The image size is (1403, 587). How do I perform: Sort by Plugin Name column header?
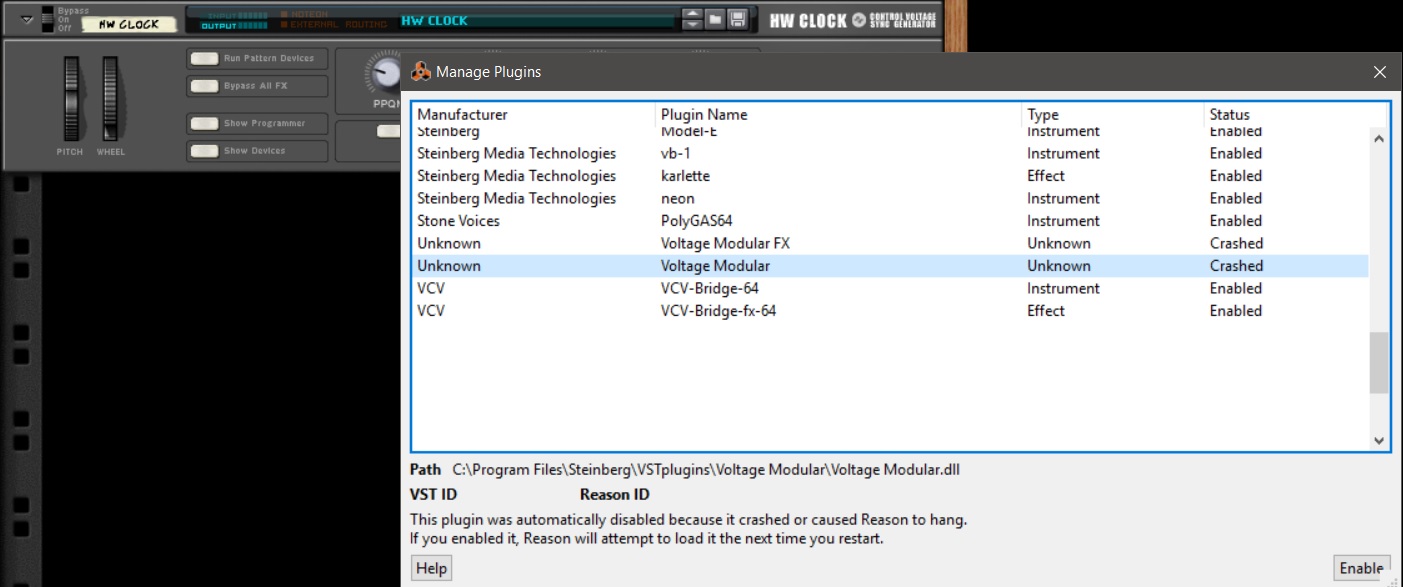click(x=840, y=114)
